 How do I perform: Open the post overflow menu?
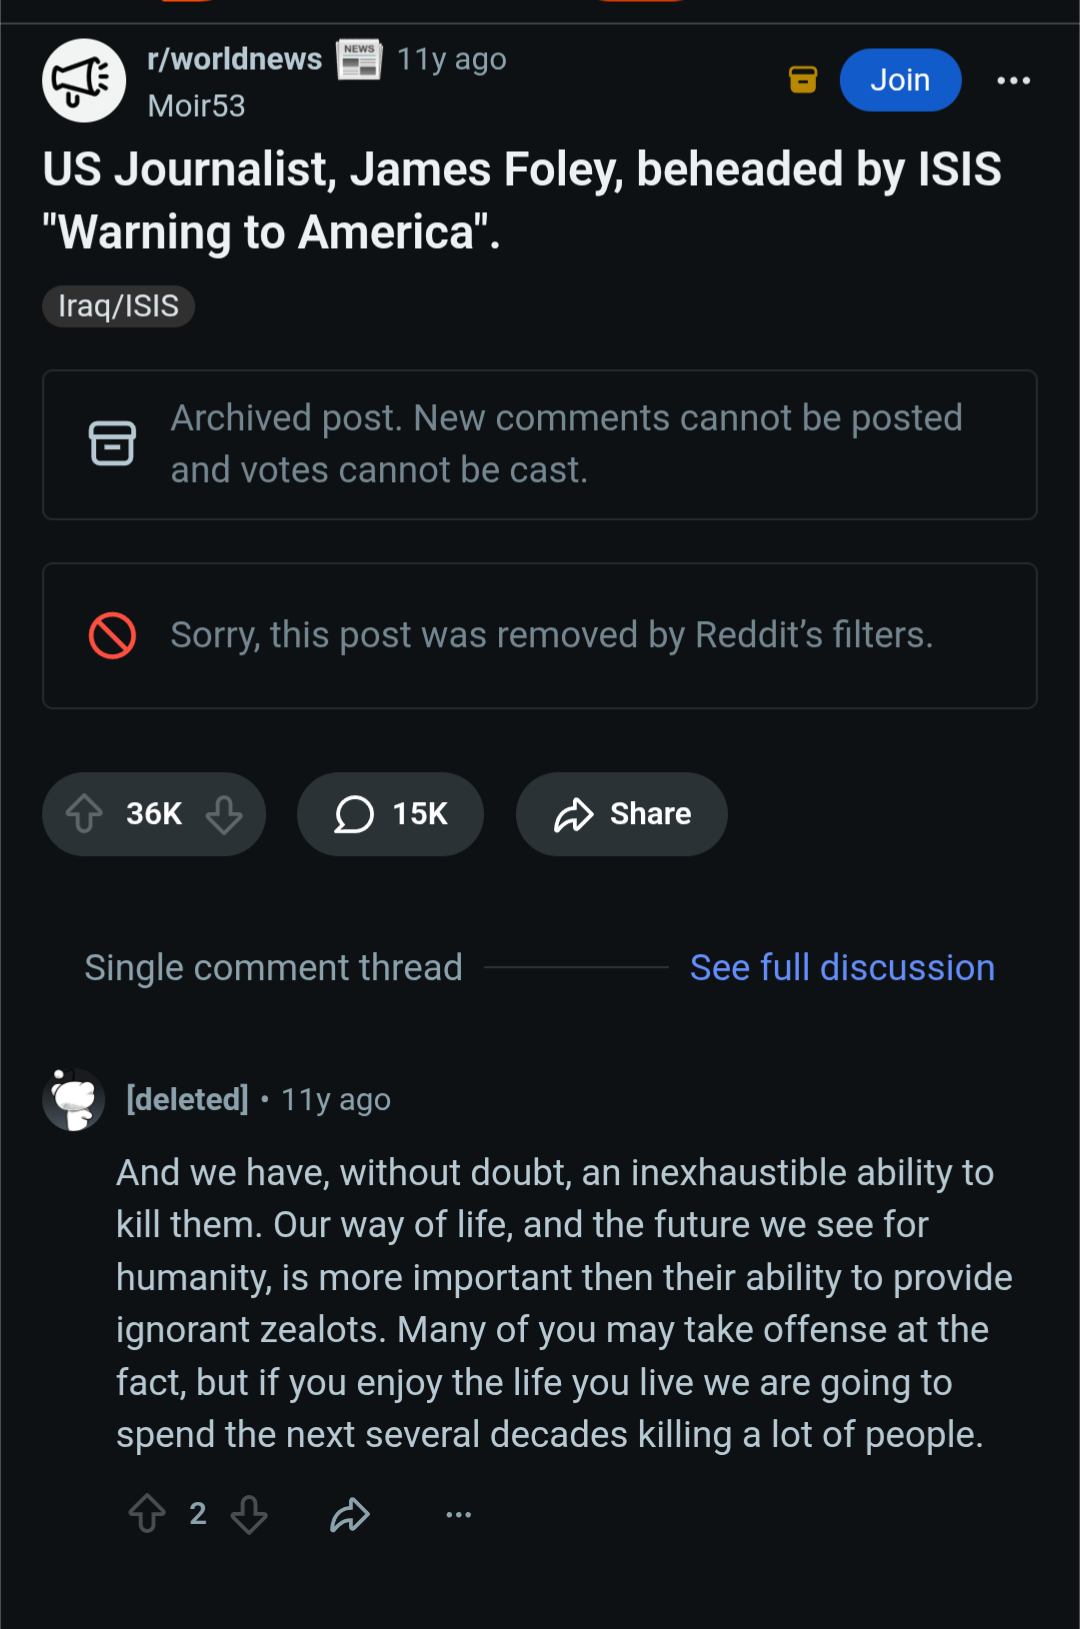[1013, 81]
